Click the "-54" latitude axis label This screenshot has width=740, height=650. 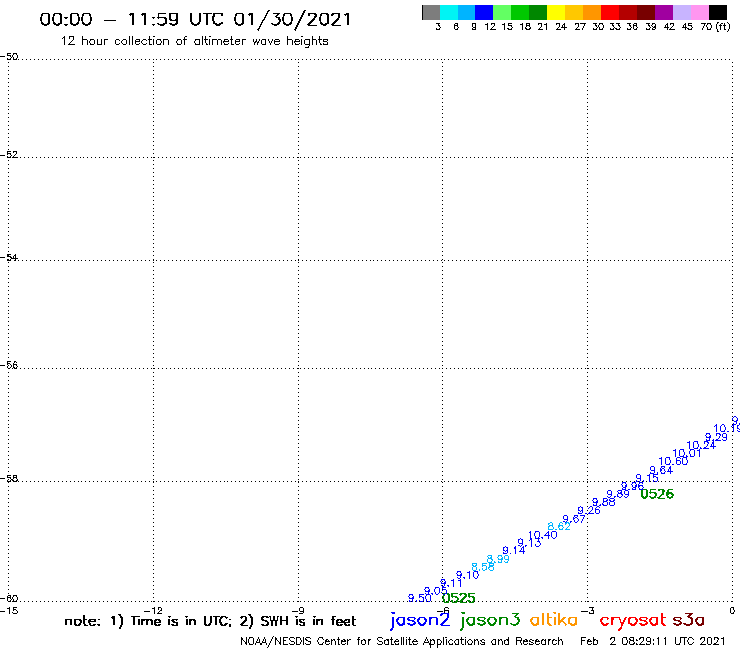click(9, 257)
